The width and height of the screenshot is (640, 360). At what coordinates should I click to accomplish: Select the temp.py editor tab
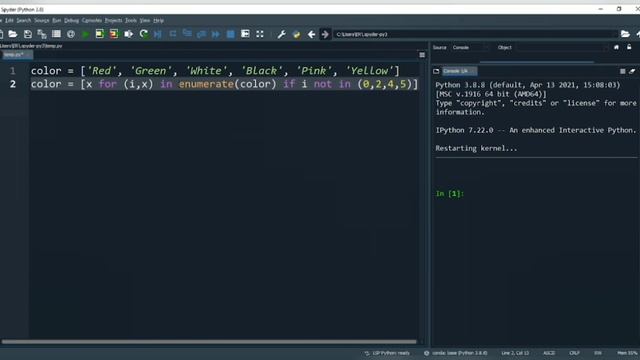16,55
